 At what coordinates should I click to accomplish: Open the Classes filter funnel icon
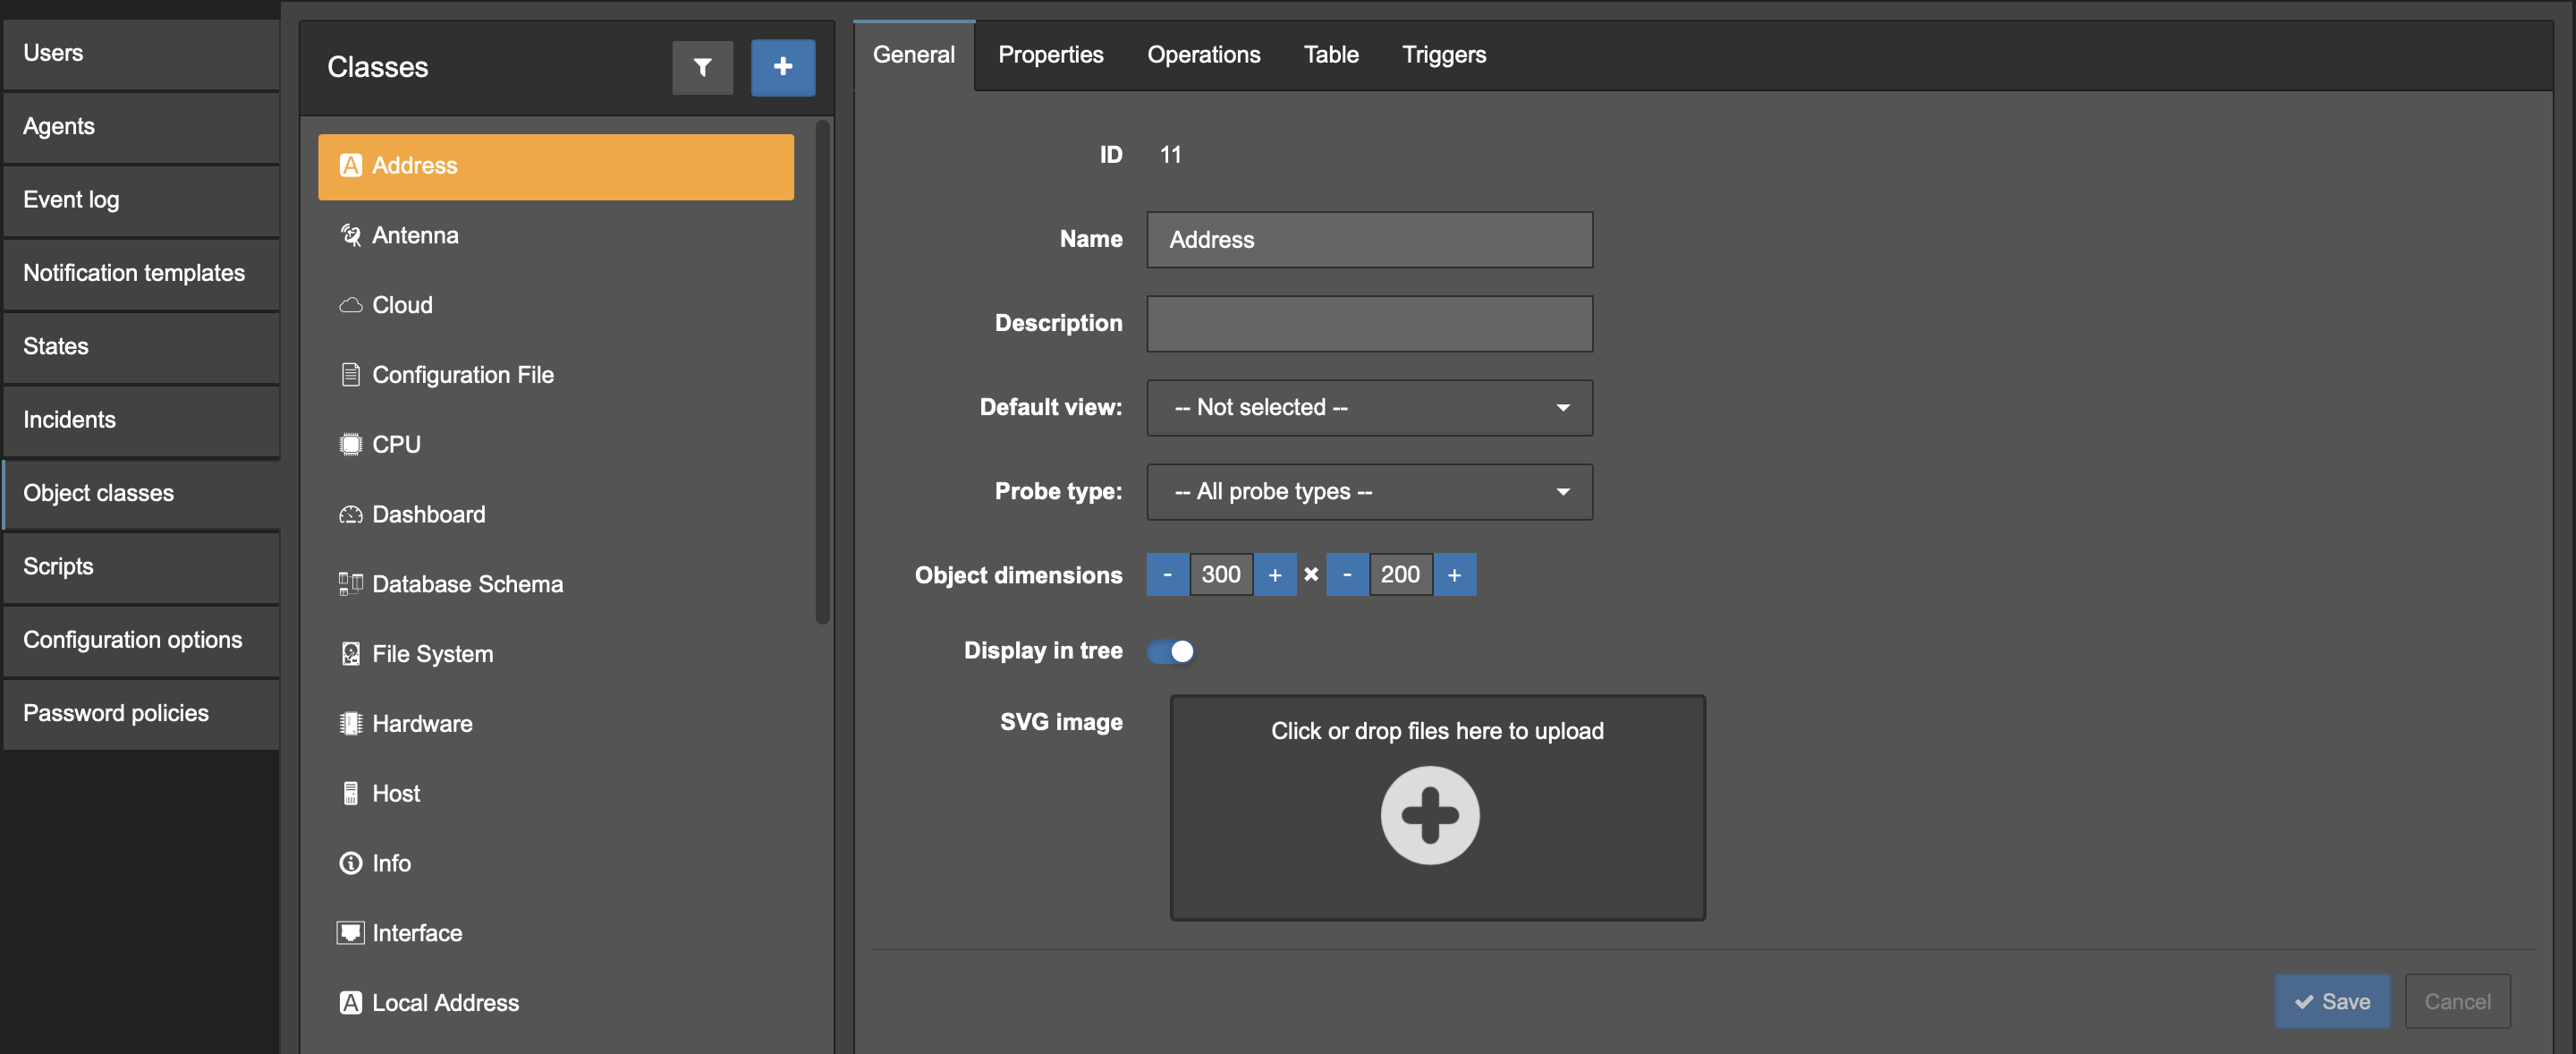coord(702,67)
